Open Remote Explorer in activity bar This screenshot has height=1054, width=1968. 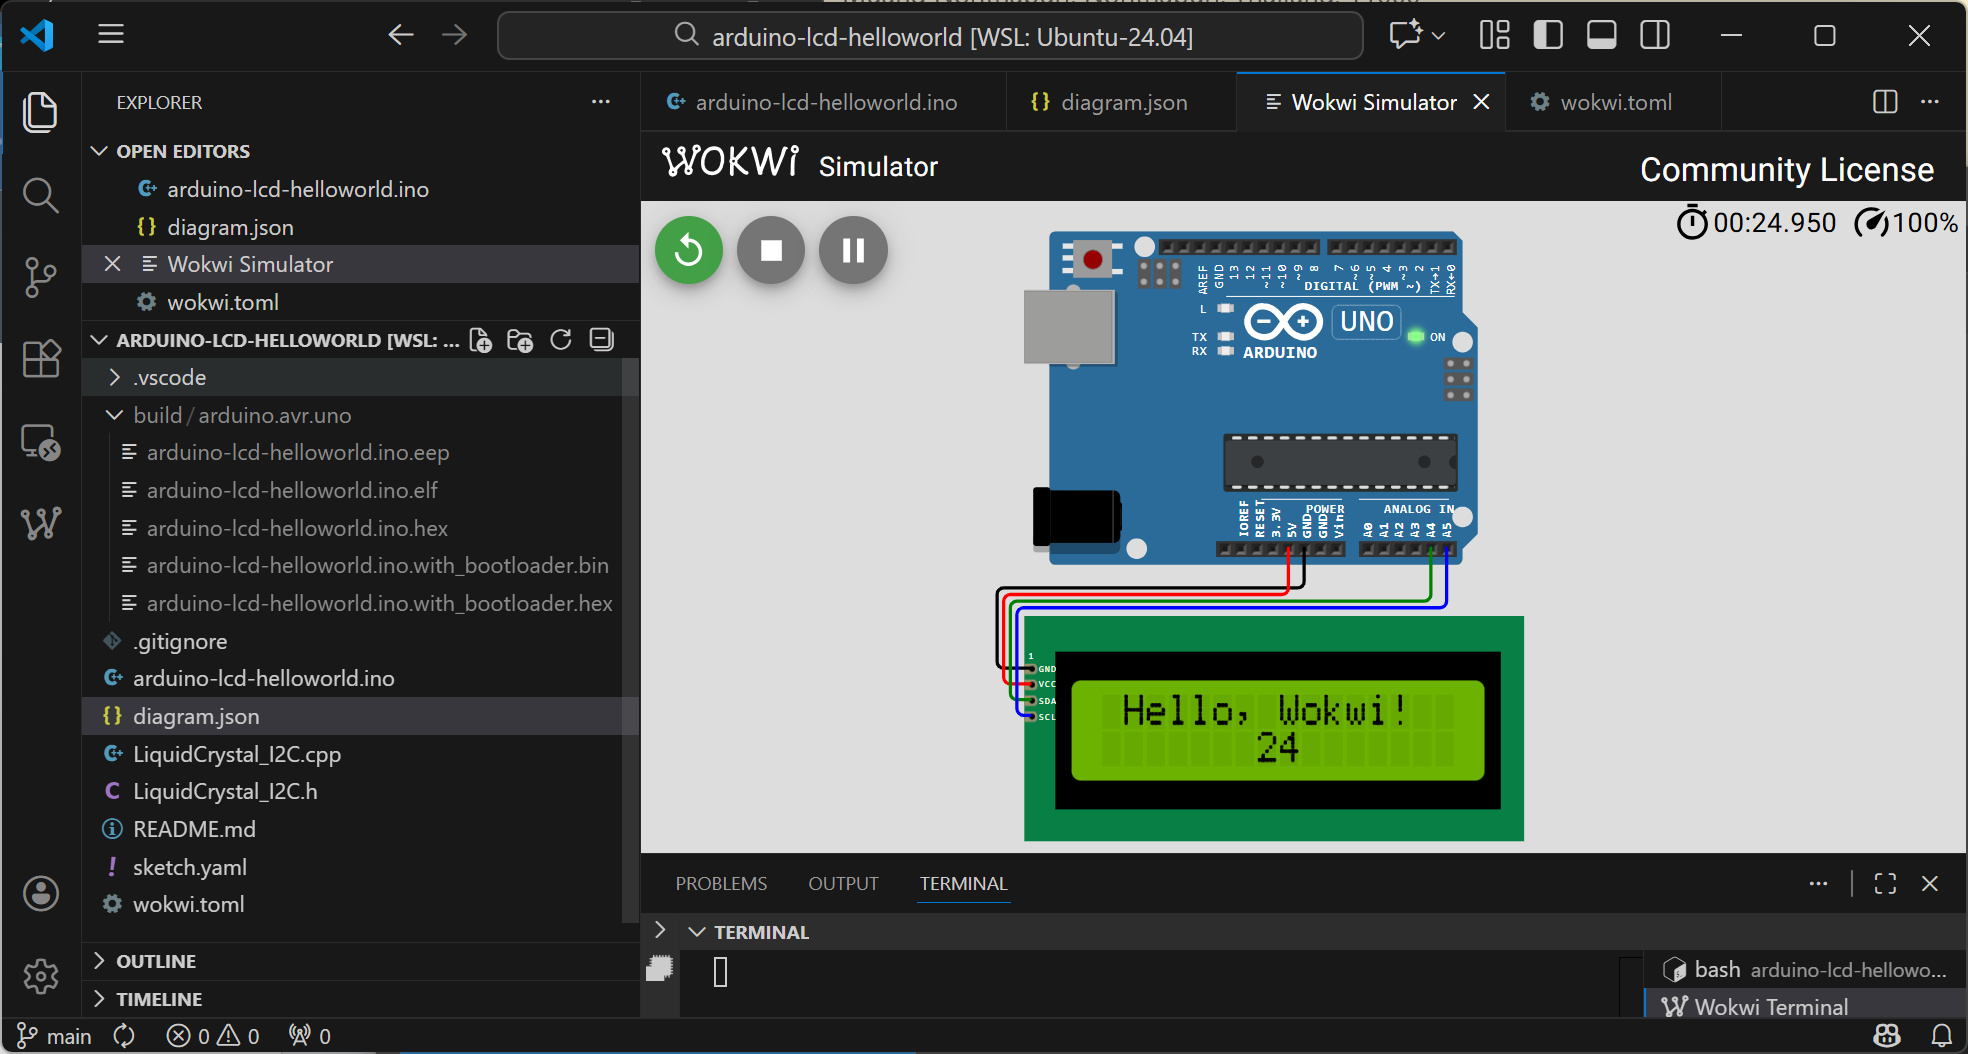tap(41, 441)
